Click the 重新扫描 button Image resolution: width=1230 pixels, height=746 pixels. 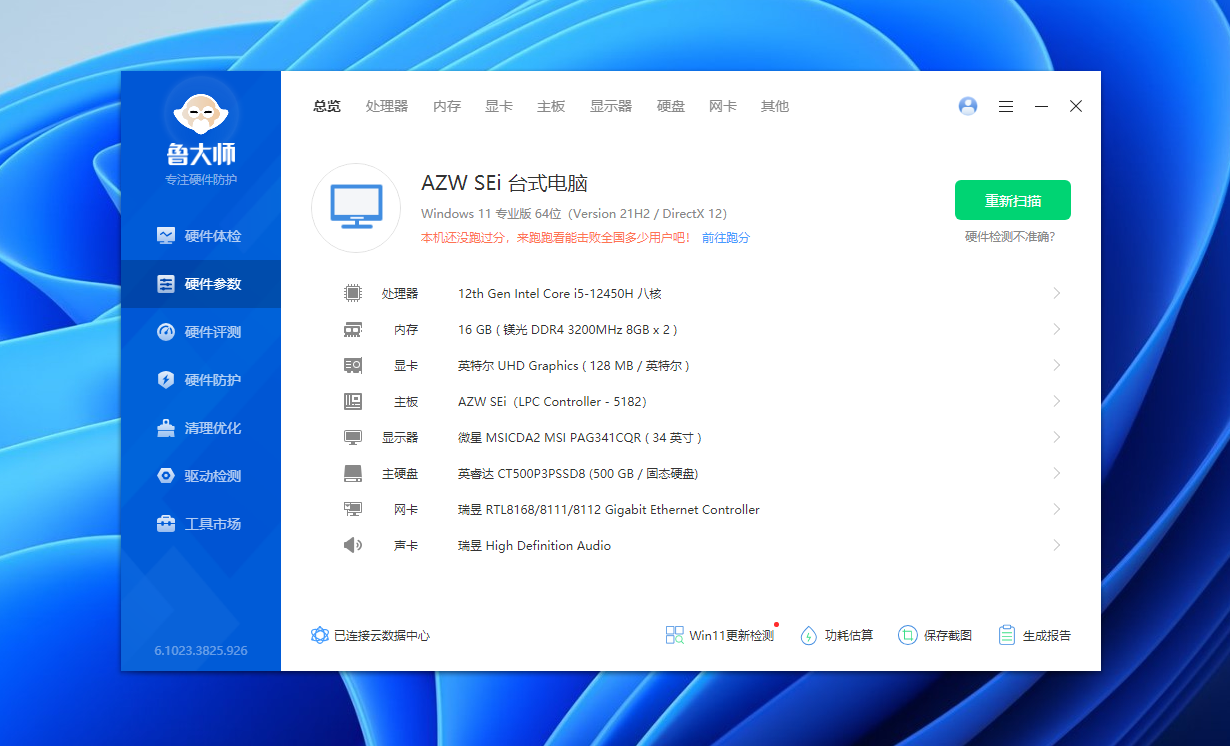coord(1013,200)
